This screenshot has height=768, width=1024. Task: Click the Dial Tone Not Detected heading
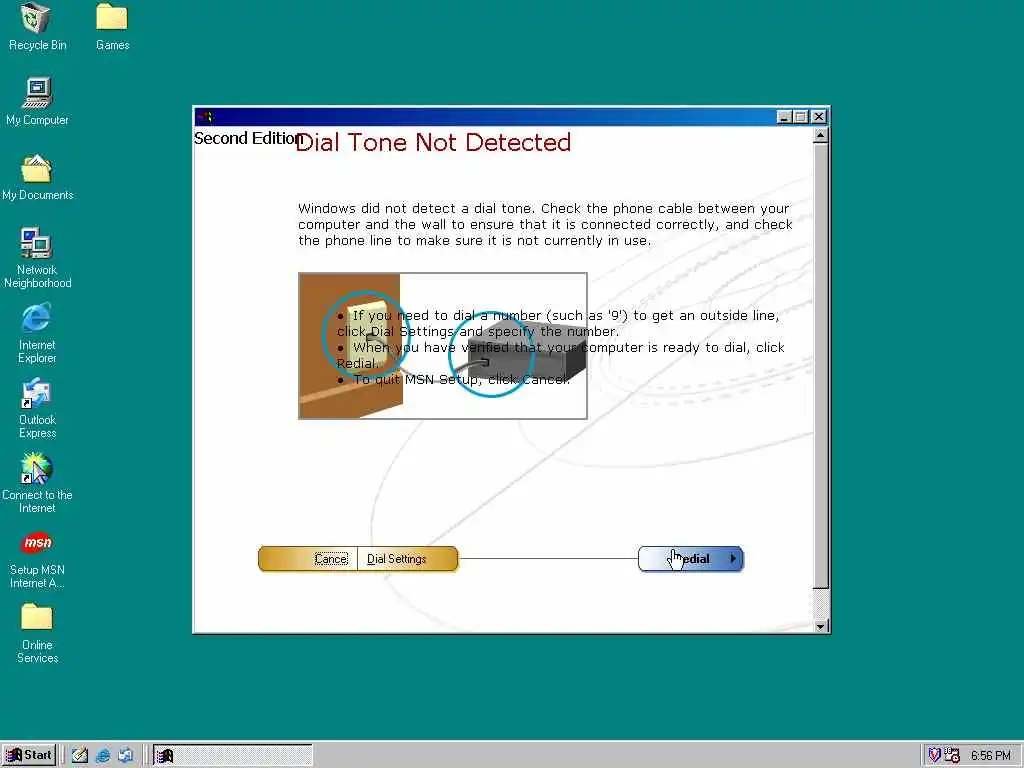433,142
